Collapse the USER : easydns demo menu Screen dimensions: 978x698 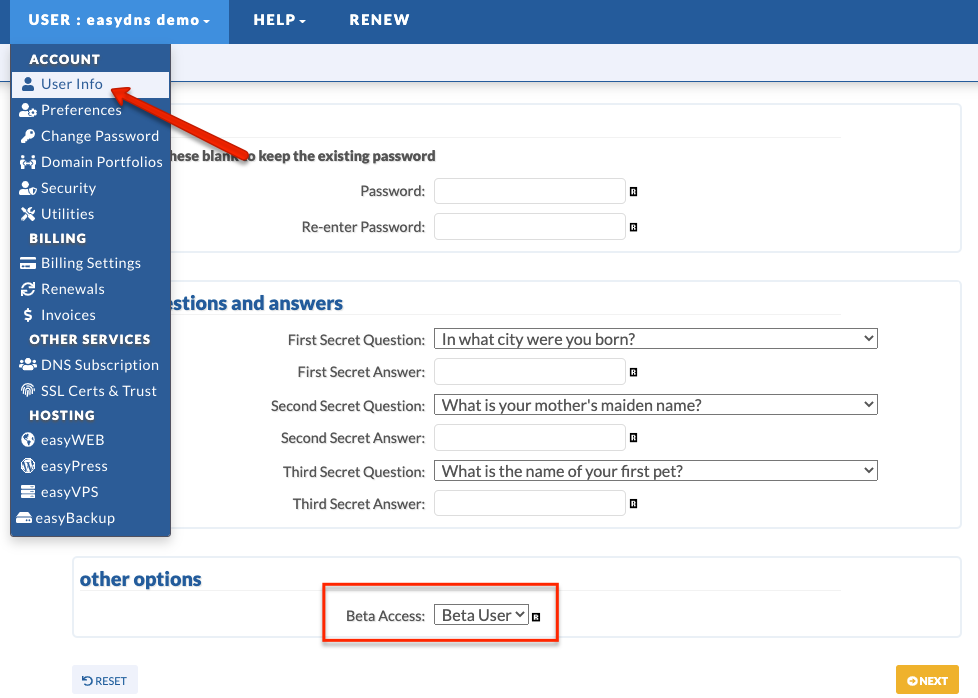tap(119, 20)
